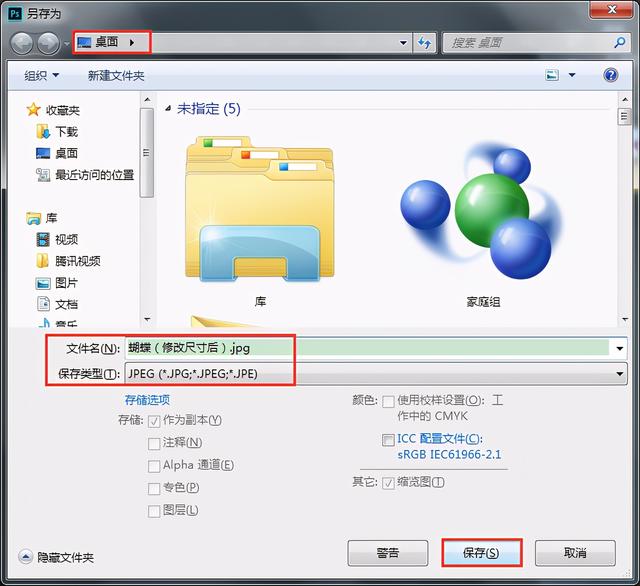Click the 保存(S) button

481,553
